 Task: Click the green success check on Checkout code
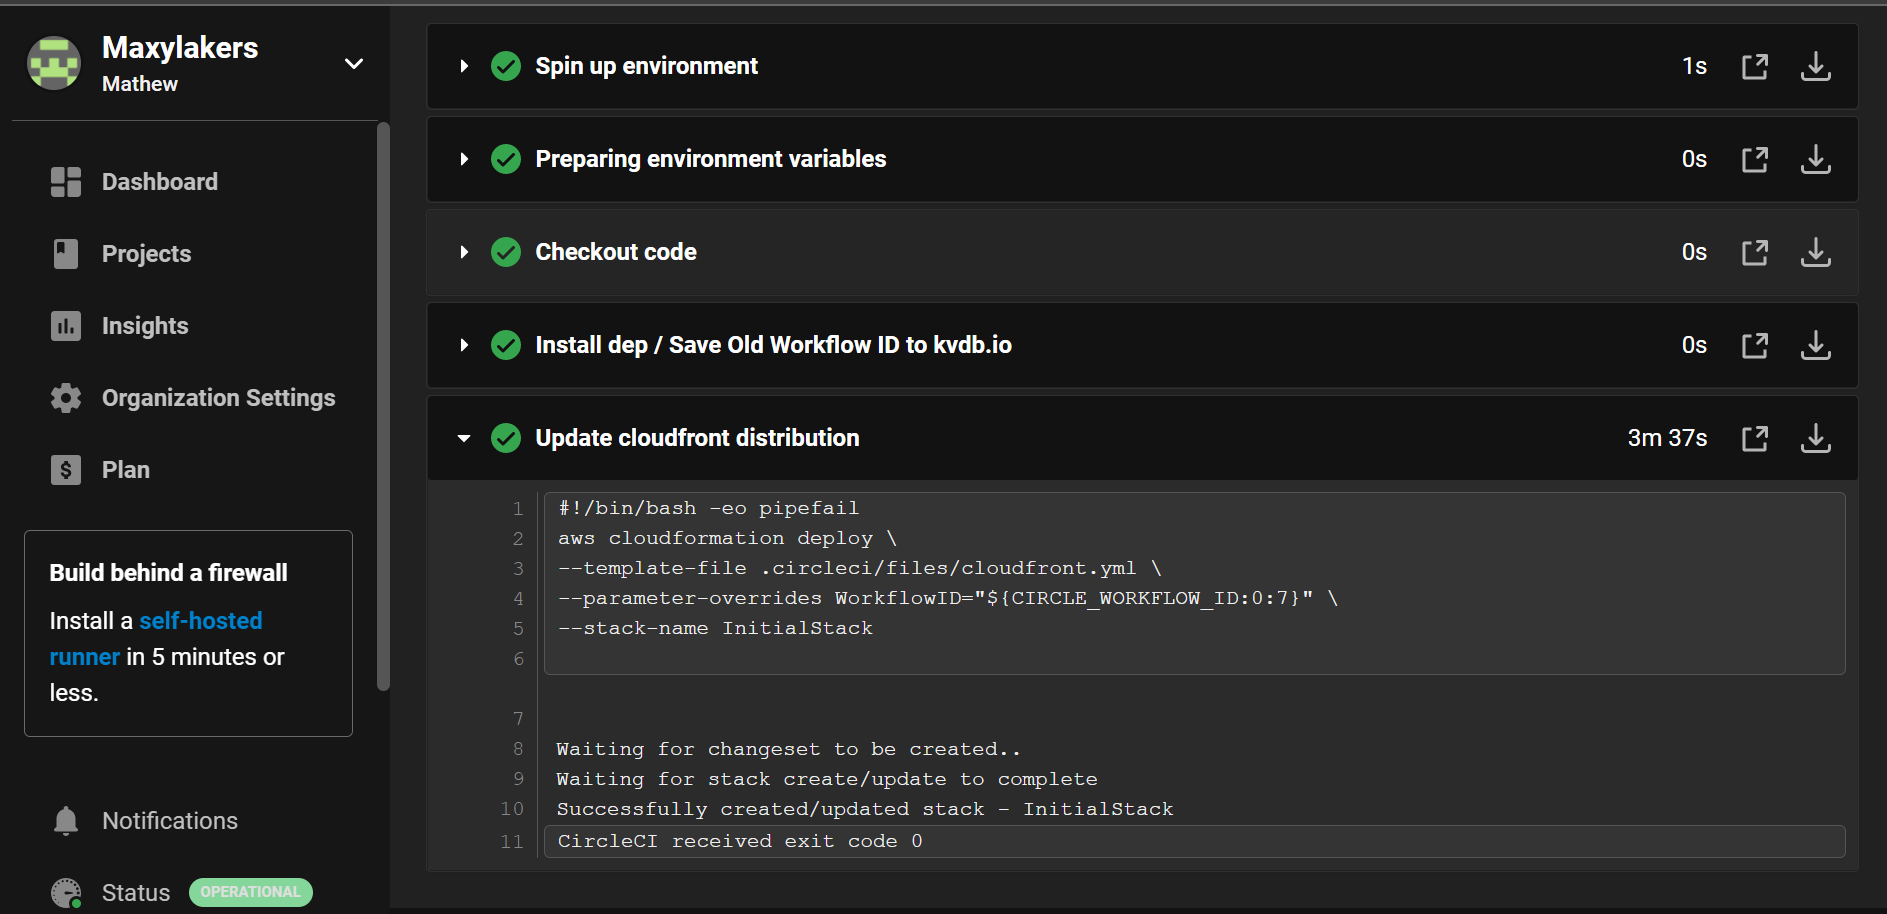(506, 252)
